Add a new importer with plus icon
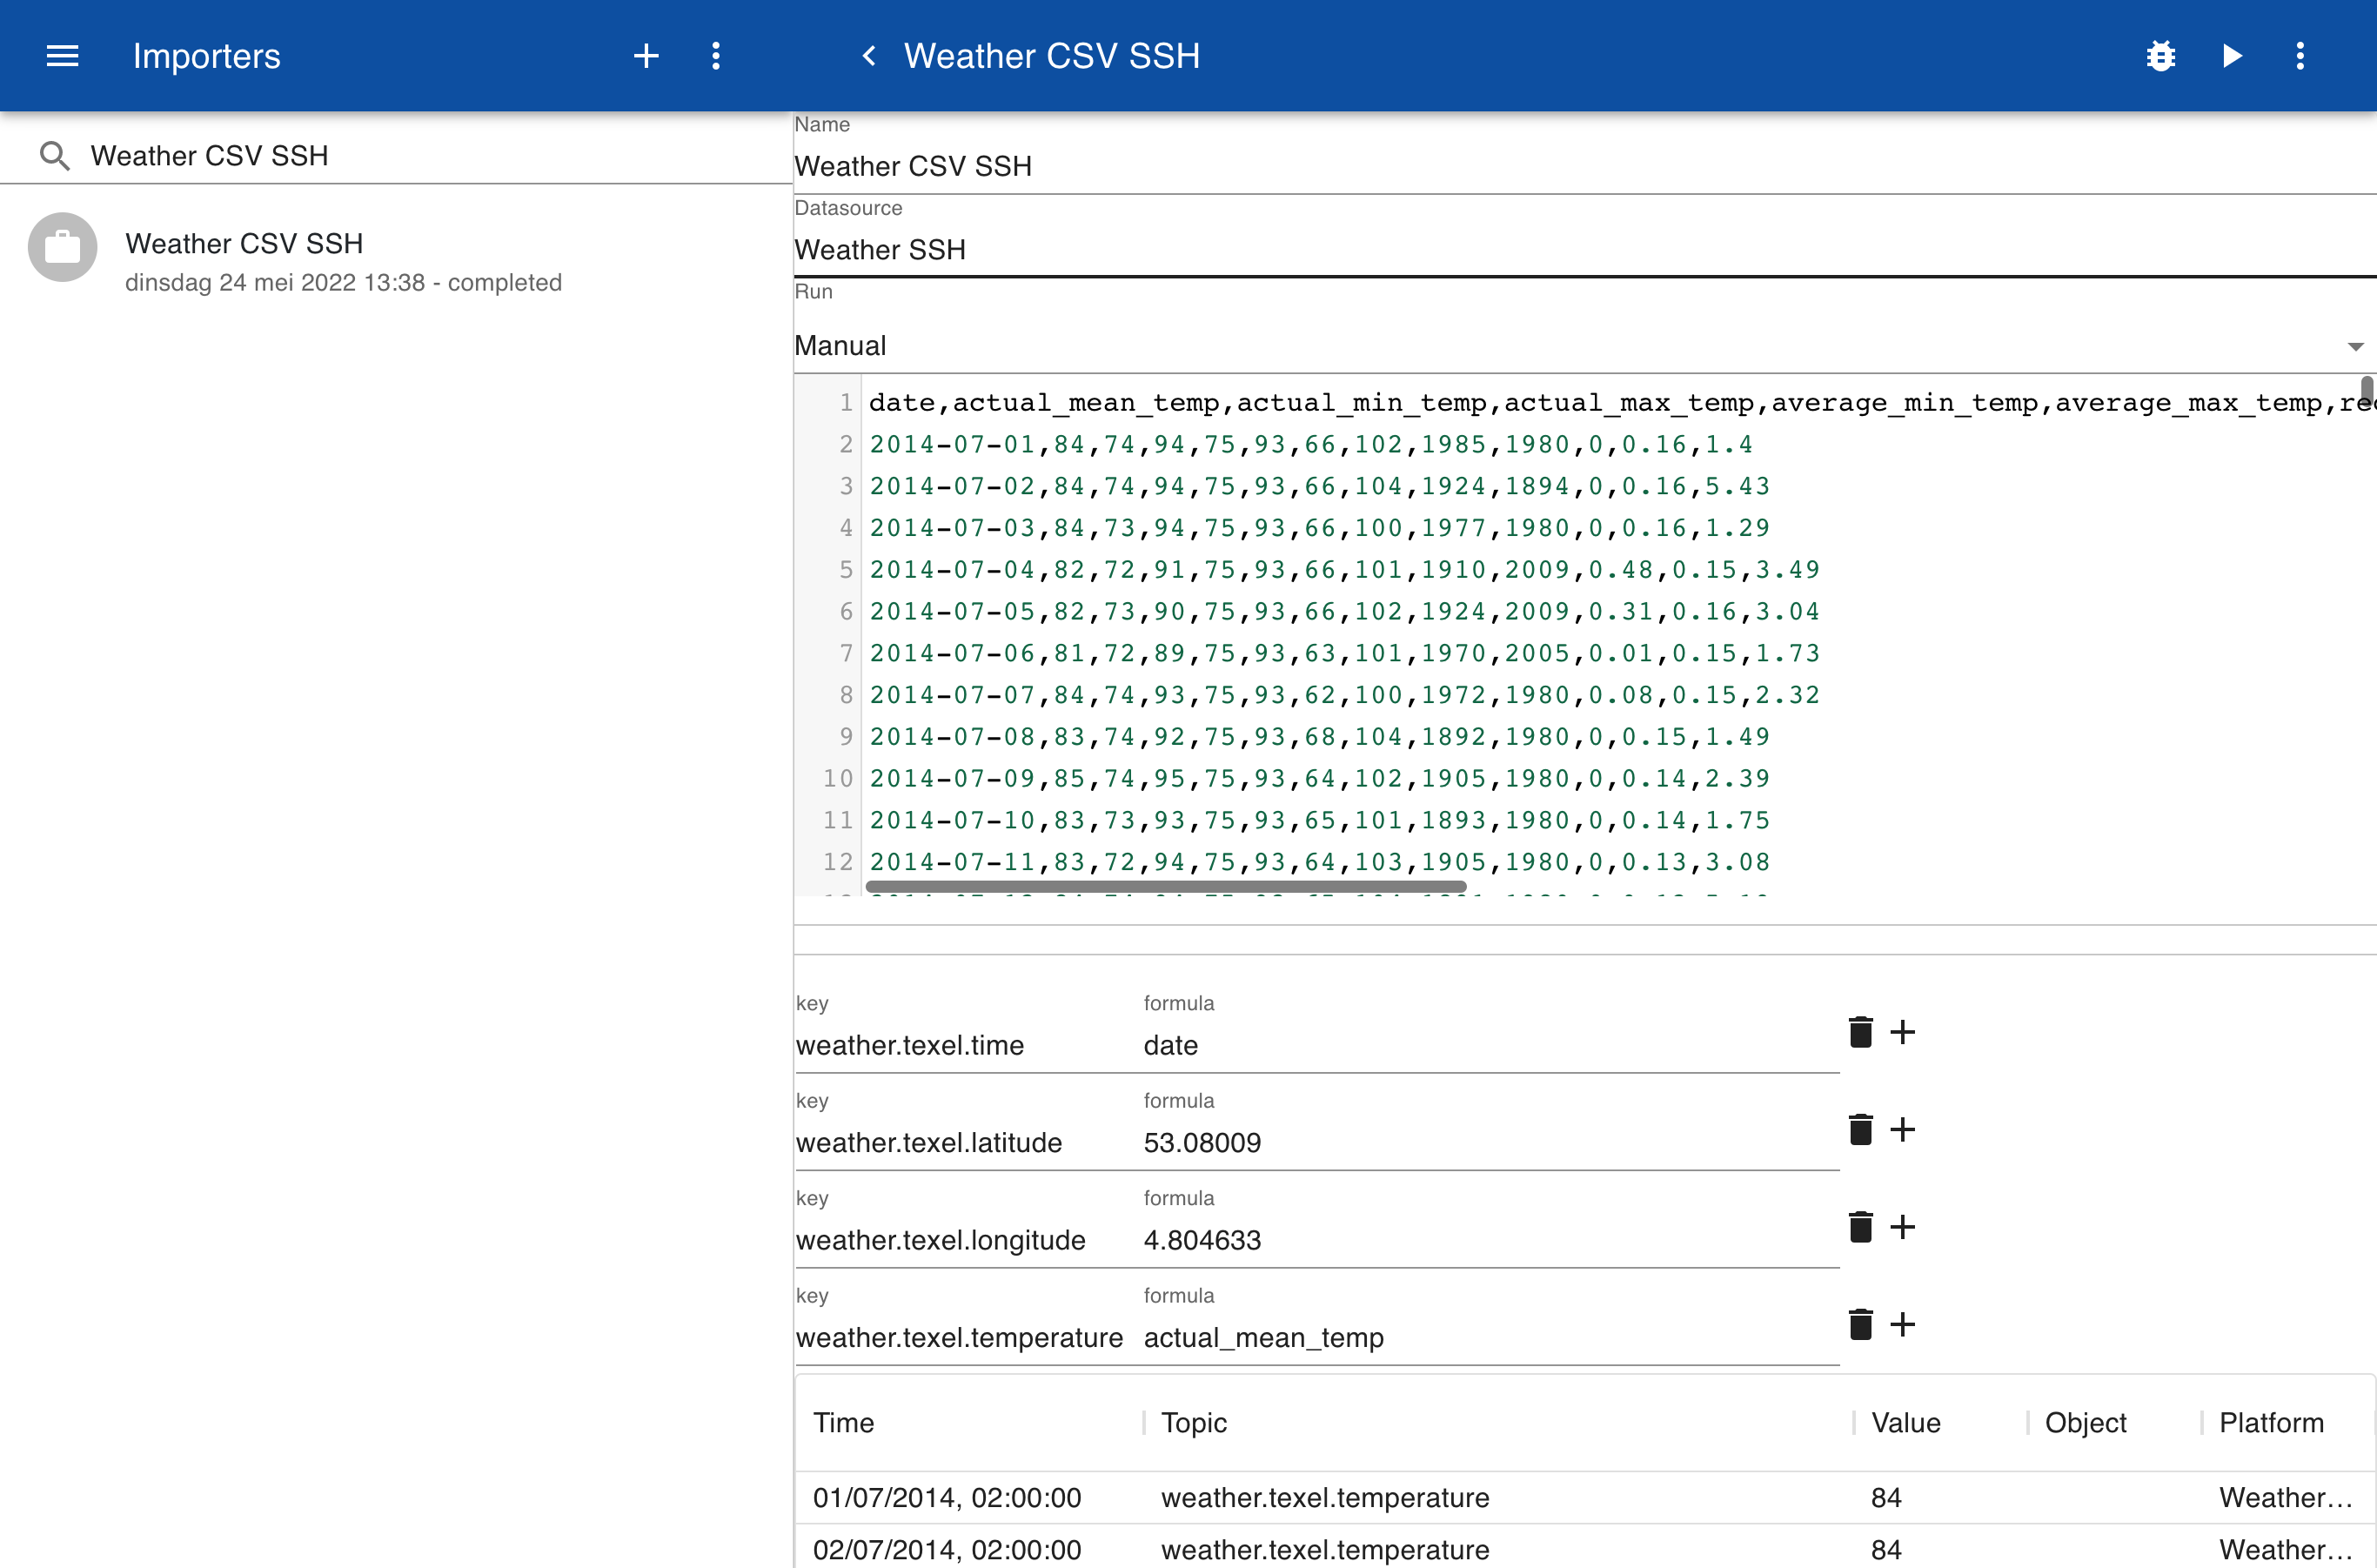Screen dimensions: 2377x1568 (x=646, y=56)
